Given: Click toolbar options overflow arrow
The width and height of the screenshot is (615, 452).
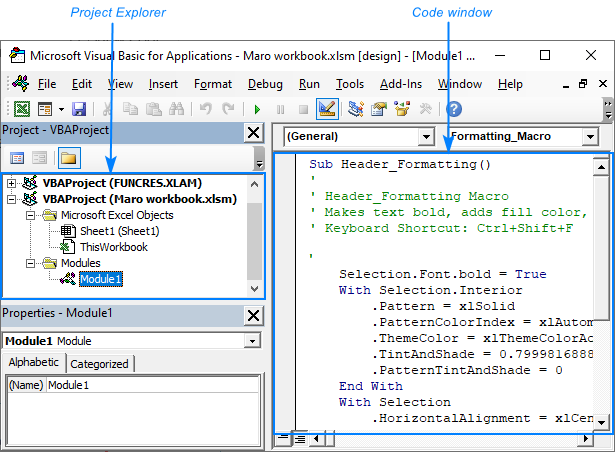Looking at the screenshot, I should 608,109.
